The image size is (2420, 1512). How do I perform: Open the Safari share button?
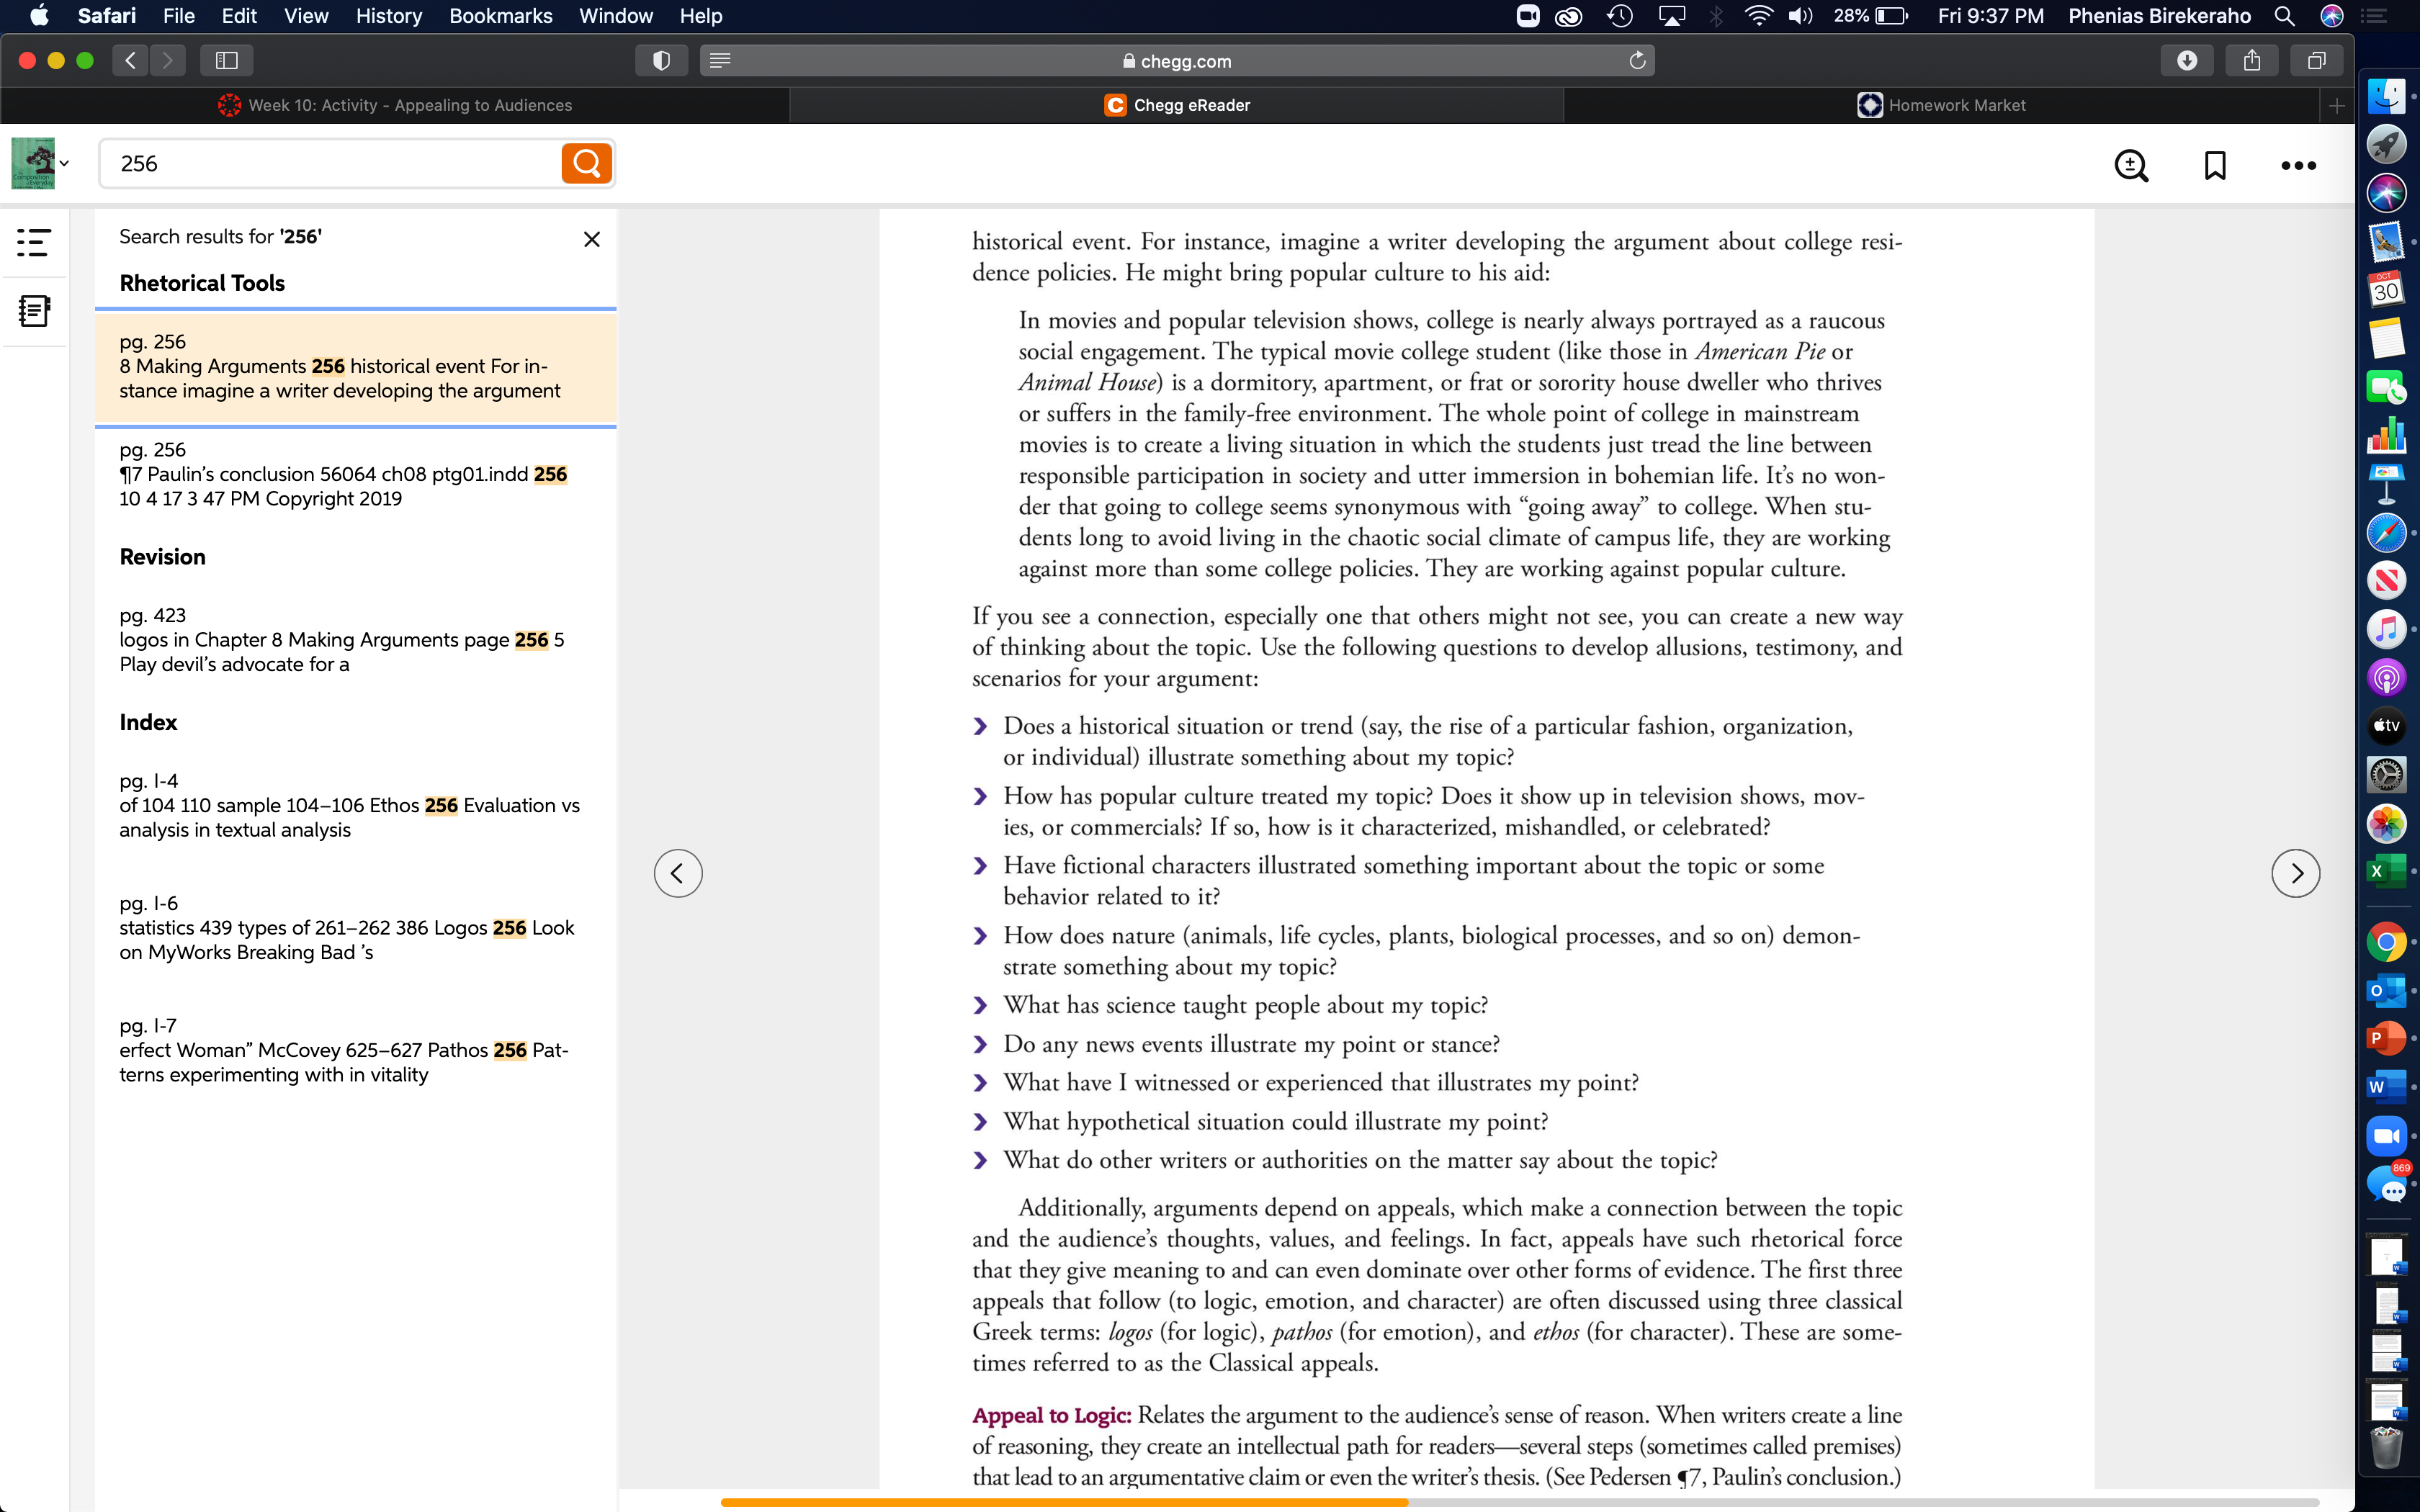point(2252,60)
